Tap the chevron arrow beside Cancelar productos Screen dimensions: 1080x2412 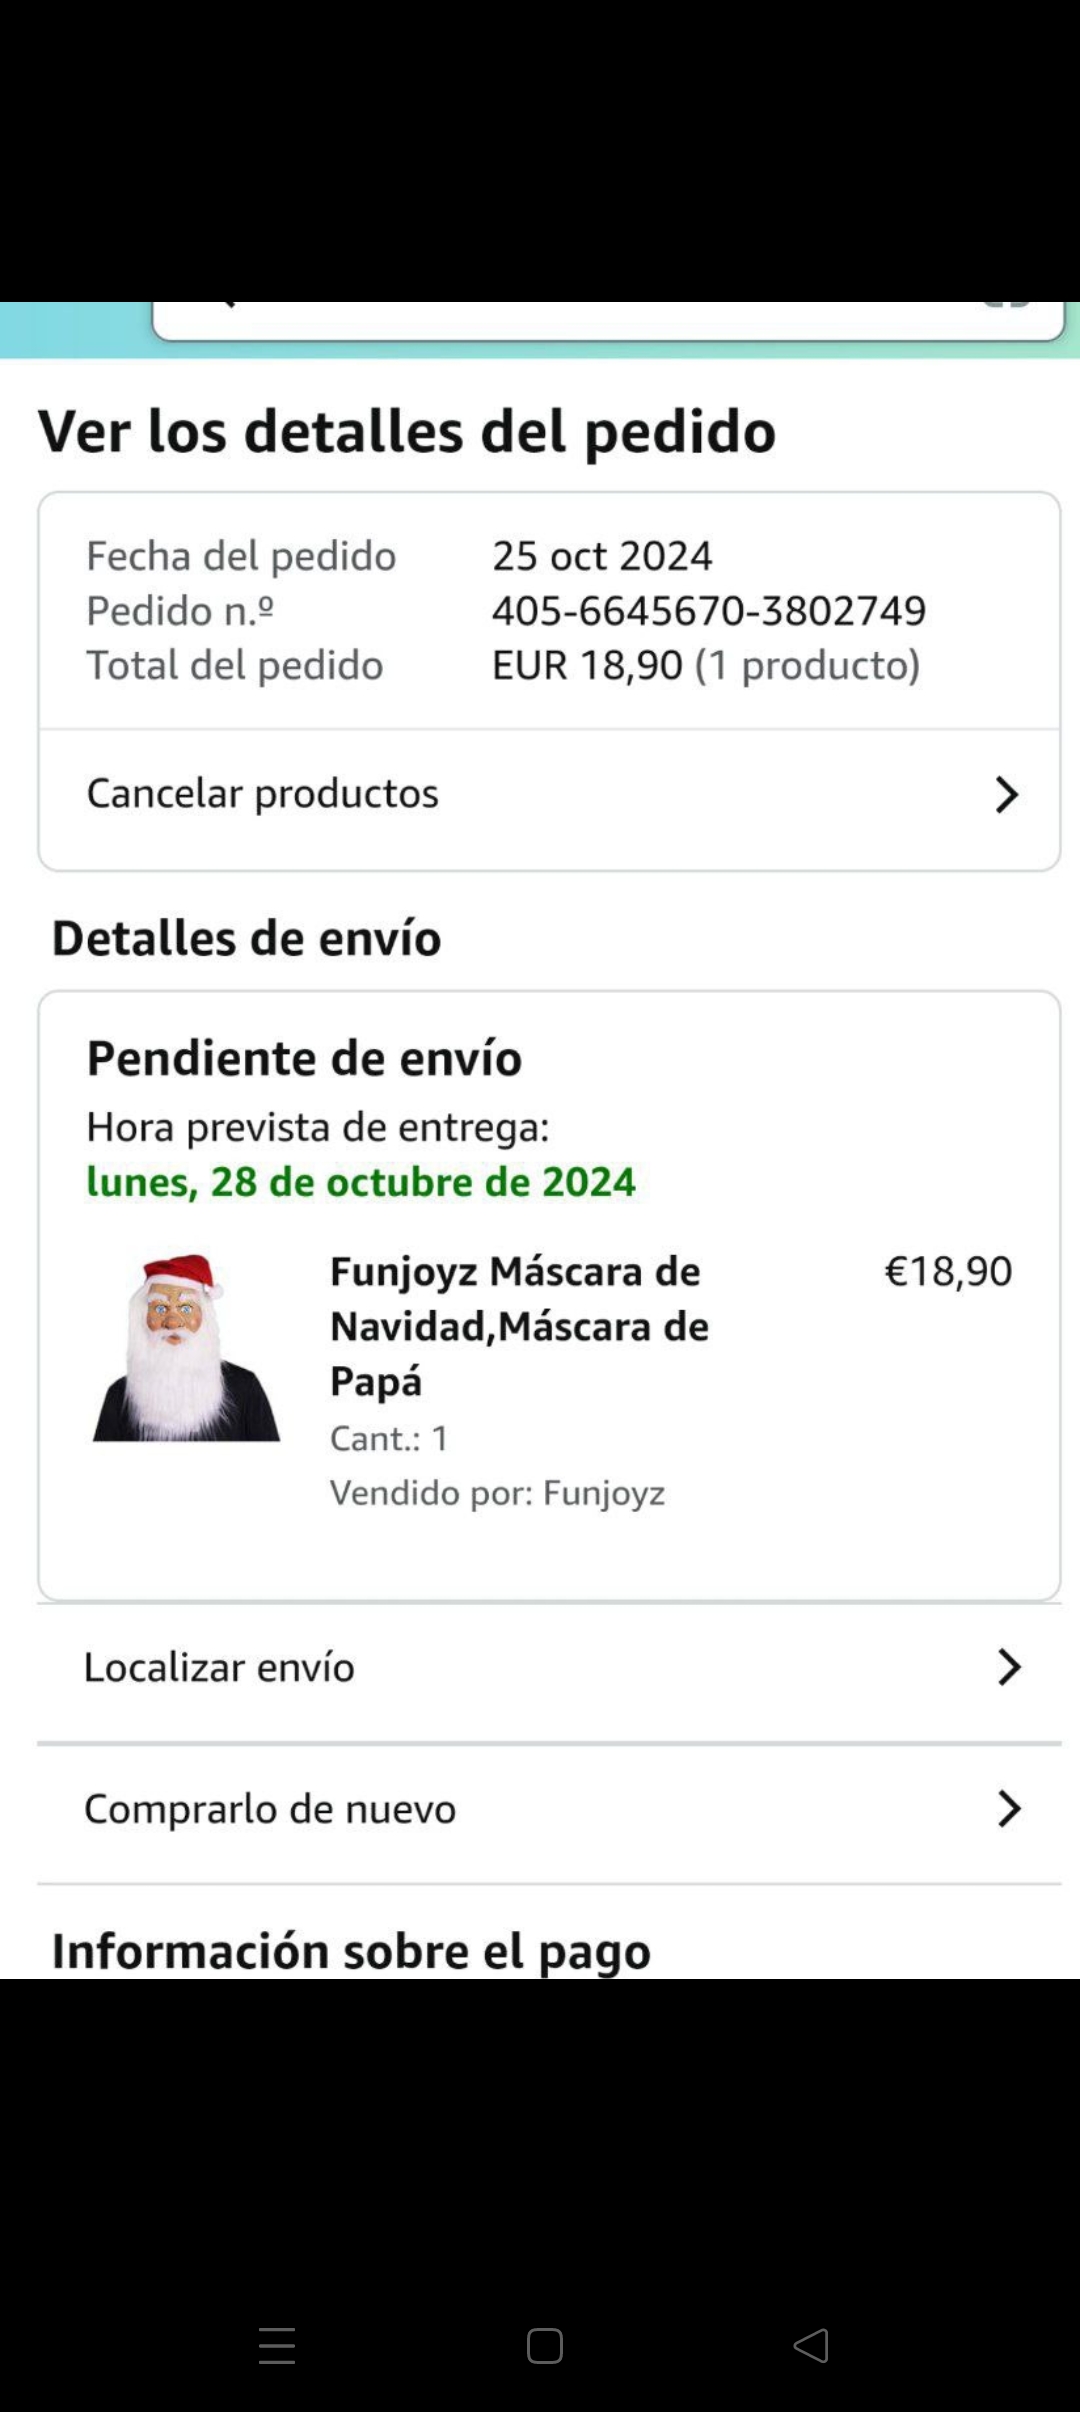[1006, 795]
